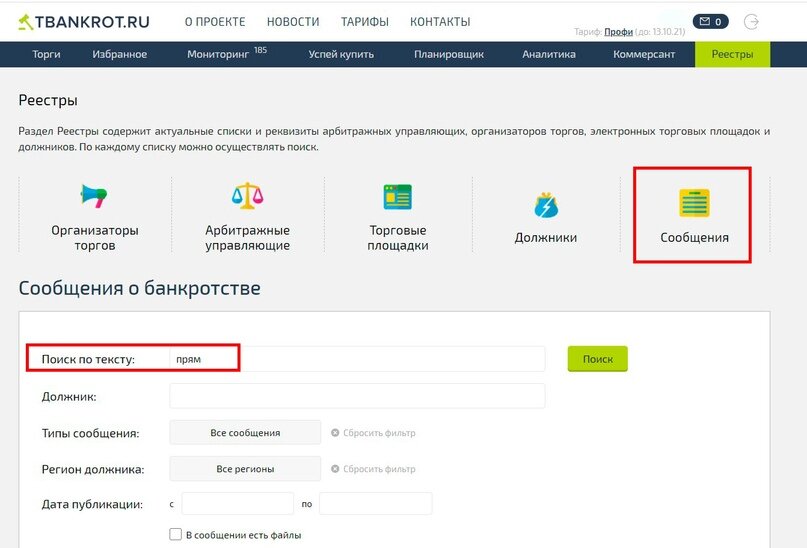Click the Сообщения label
Image resolution: width=807 pixels, height=548 pixels.
[694, 238]
